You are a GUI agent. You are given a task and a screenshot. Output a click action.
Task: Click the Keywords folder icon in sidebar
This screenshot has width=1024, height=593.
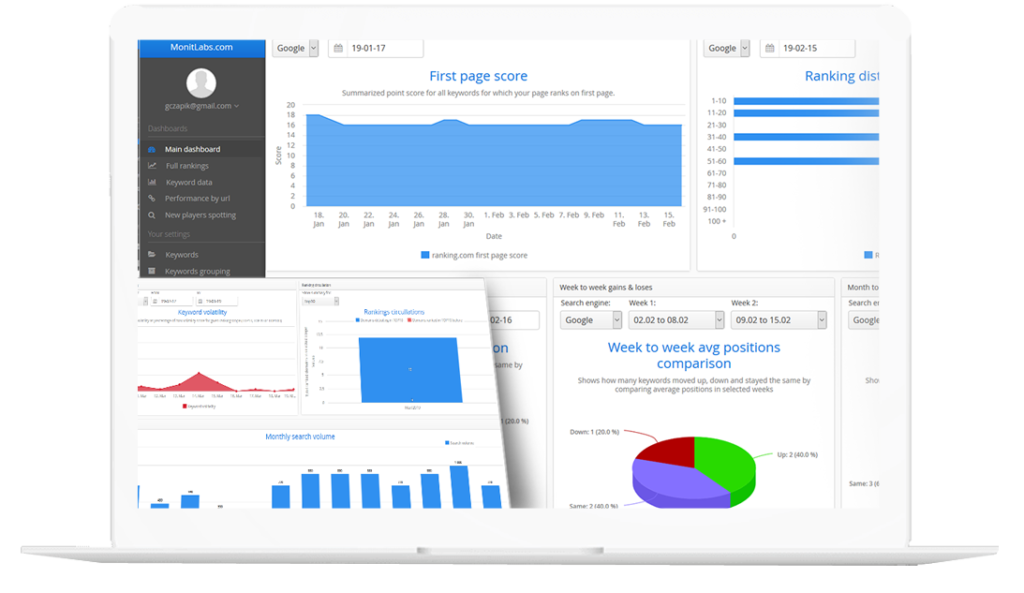tap(152, 255)
